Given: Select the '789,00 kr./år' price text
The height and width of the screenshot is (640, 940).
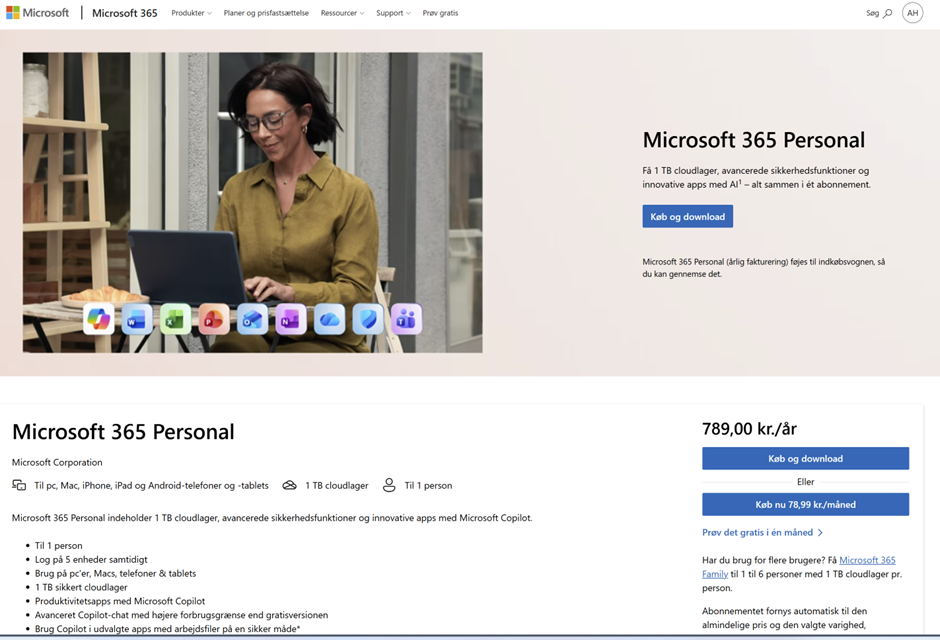Looking at the screenshot, I should [749, 429].
